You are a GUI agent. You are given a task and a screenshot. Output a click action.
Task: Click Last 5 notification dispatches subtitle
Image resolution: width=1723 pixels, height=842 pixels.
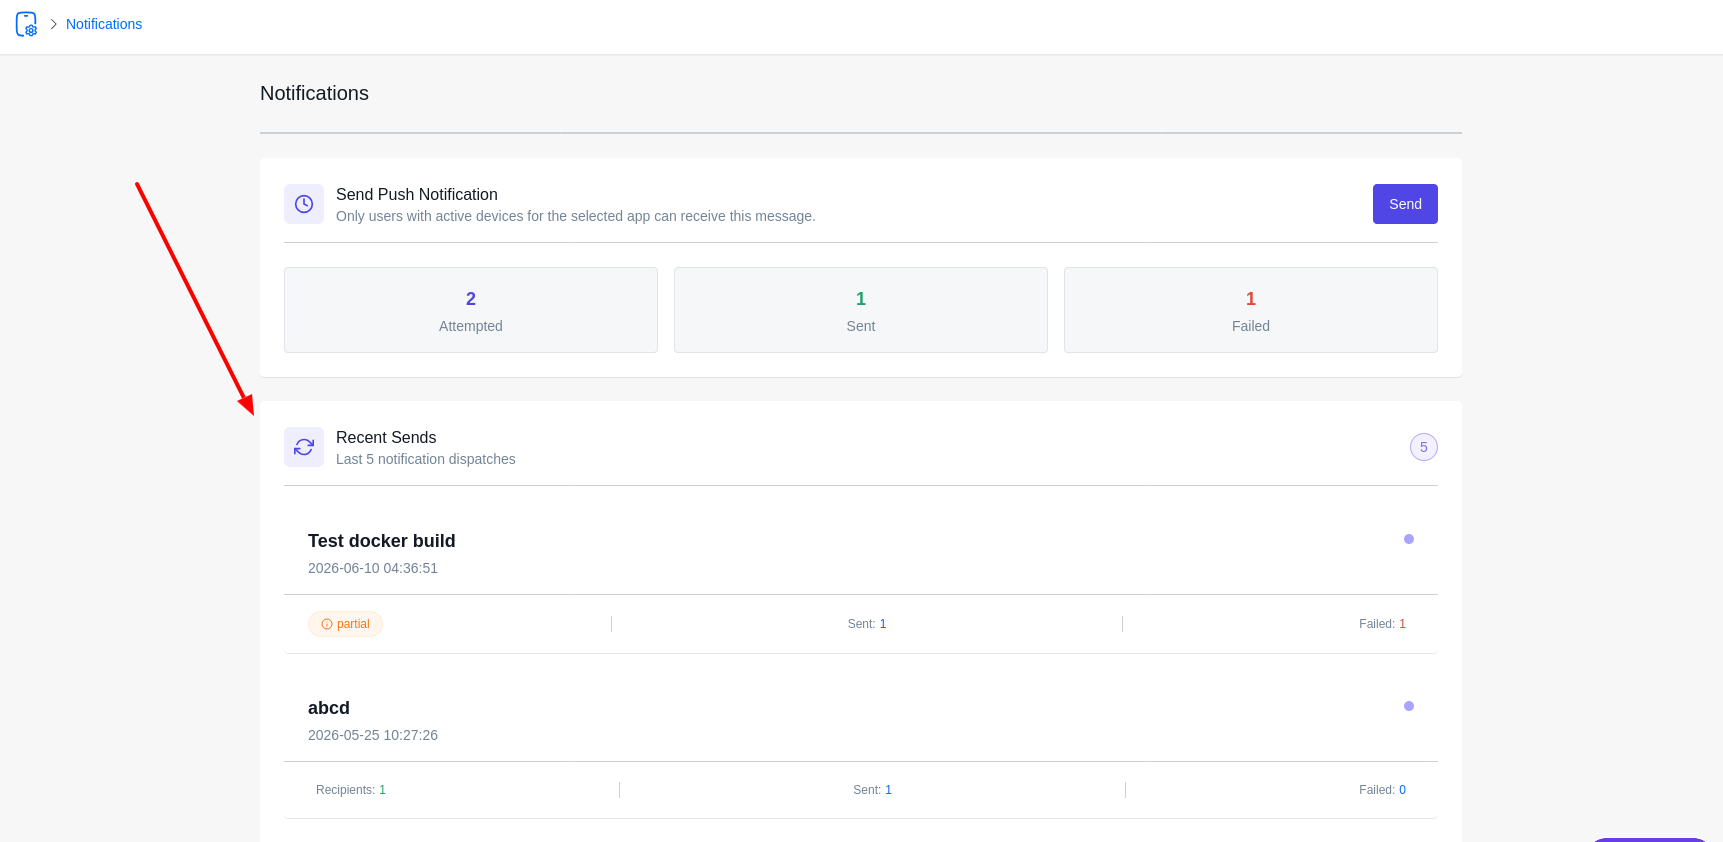426,459
